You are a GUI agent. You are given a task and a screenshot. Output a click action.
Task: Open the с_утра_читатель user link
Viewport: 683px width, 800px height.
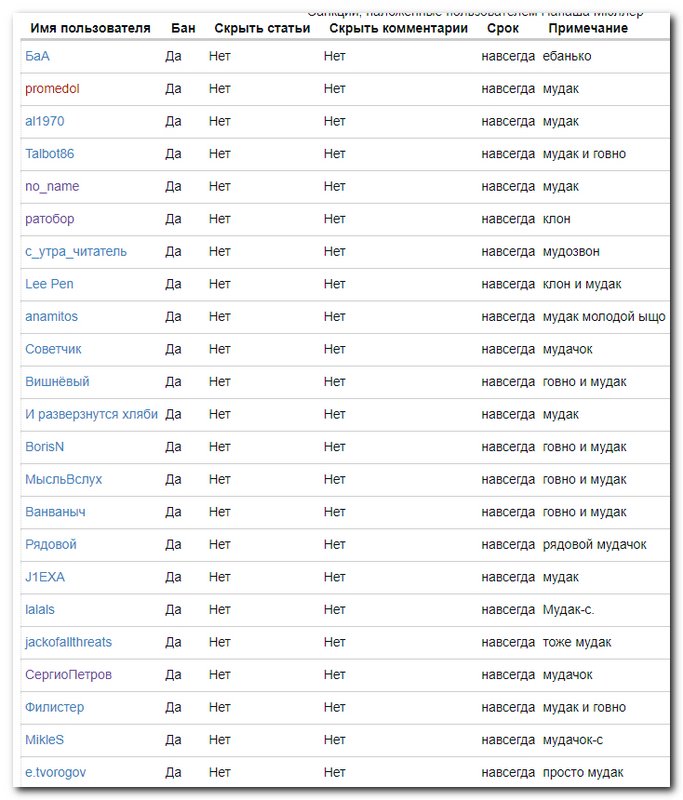coord(76,252)
